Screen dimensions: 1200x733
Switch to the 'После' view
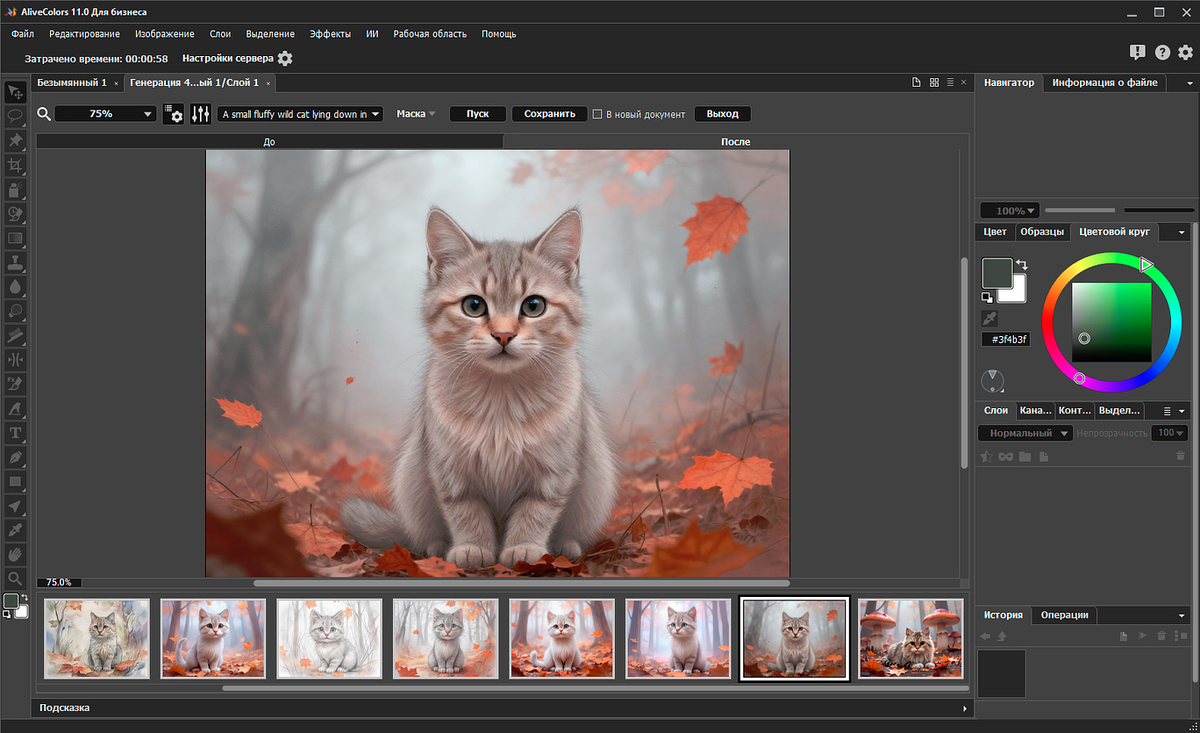[735, 142]
